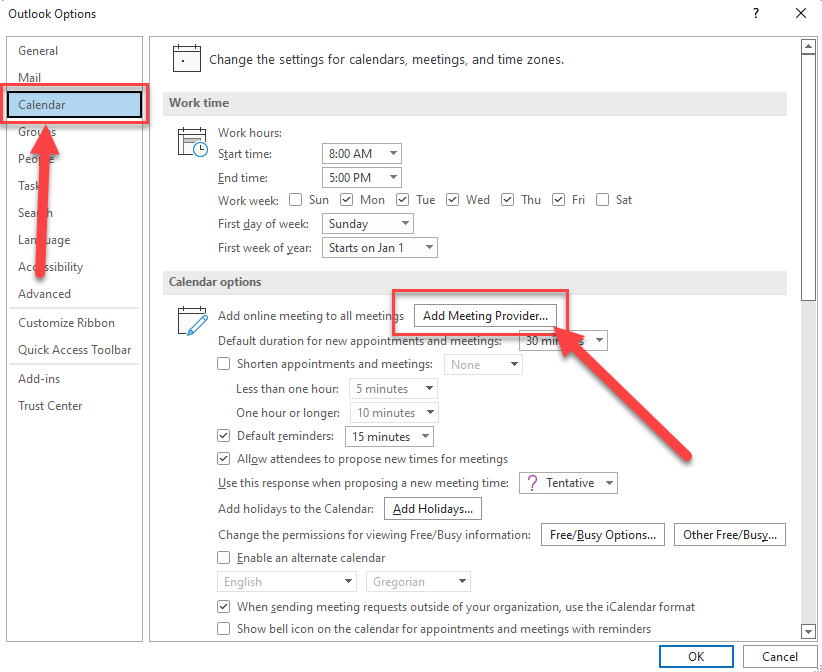Screen dimensions: 822x672
Task: Close the Outlook Options dialog
Action: 801,14
